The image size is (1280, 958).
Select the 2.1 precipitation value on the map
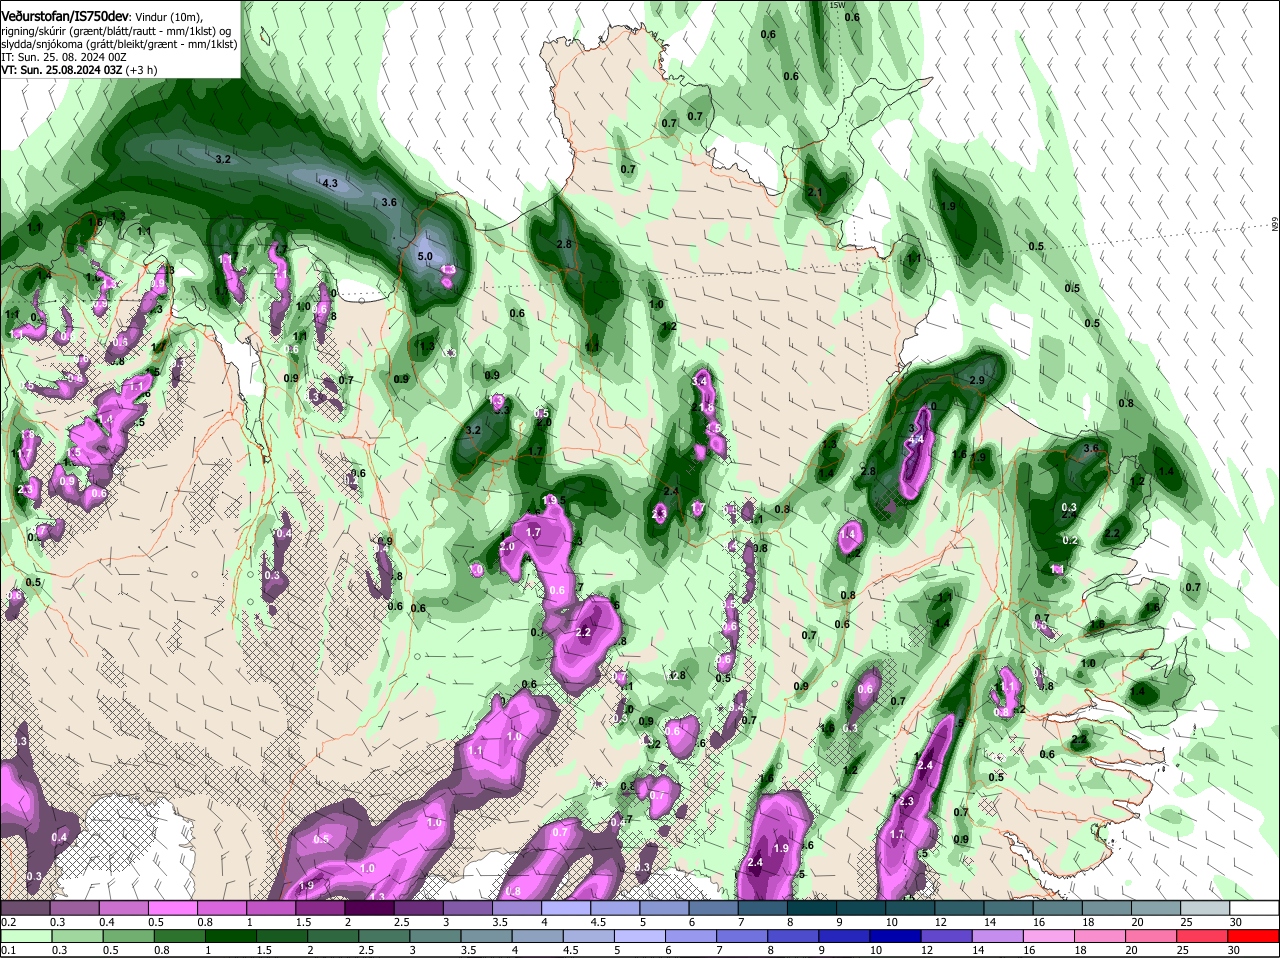pos(814,192)
